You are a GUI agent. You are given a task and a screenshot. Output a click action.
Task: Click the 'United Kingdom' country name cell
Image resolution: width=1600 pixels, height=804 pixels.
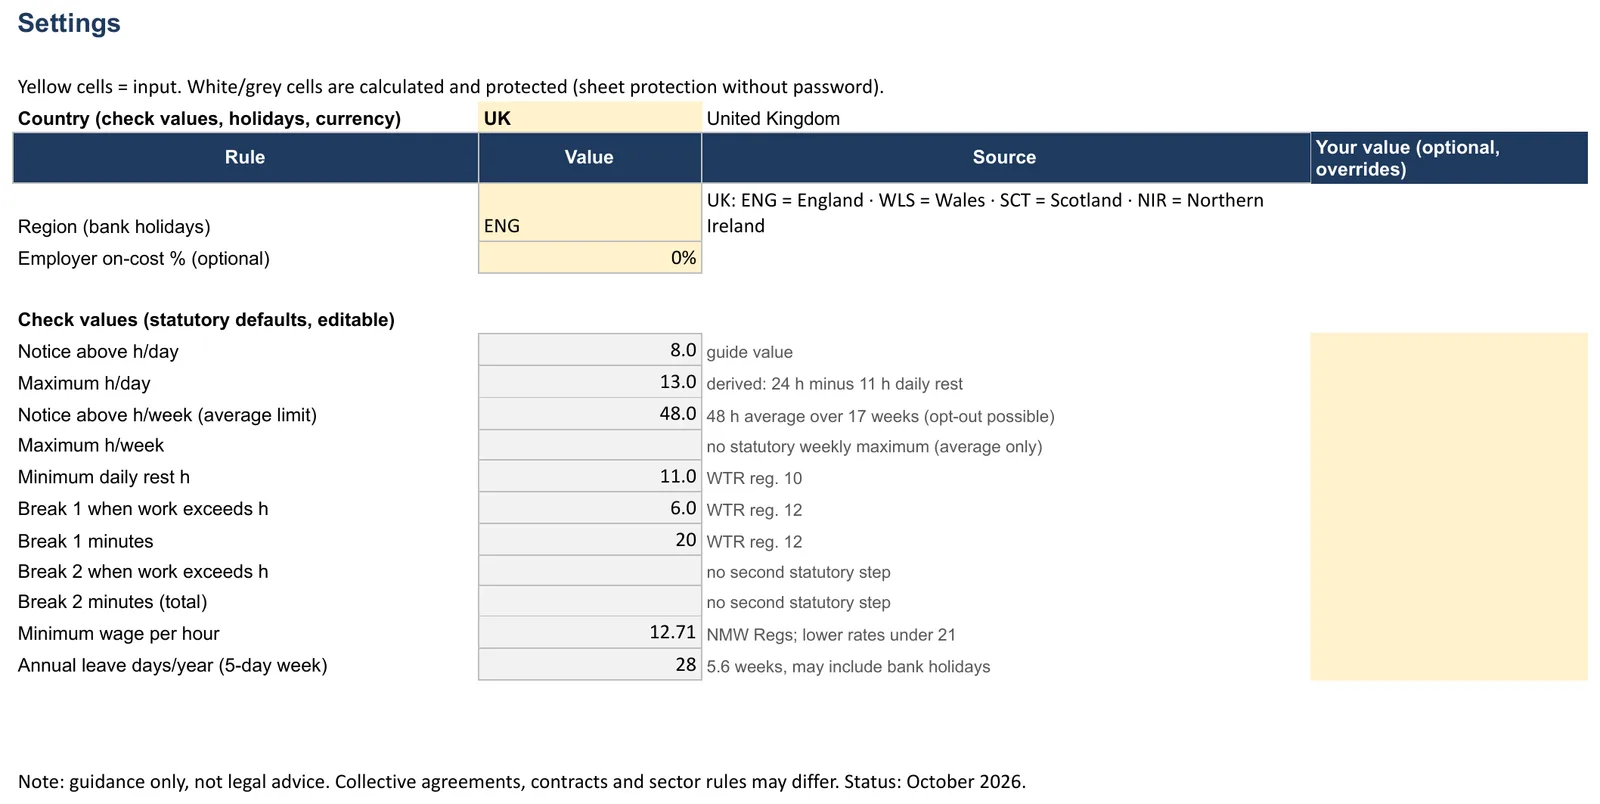[x=773, y=118]
